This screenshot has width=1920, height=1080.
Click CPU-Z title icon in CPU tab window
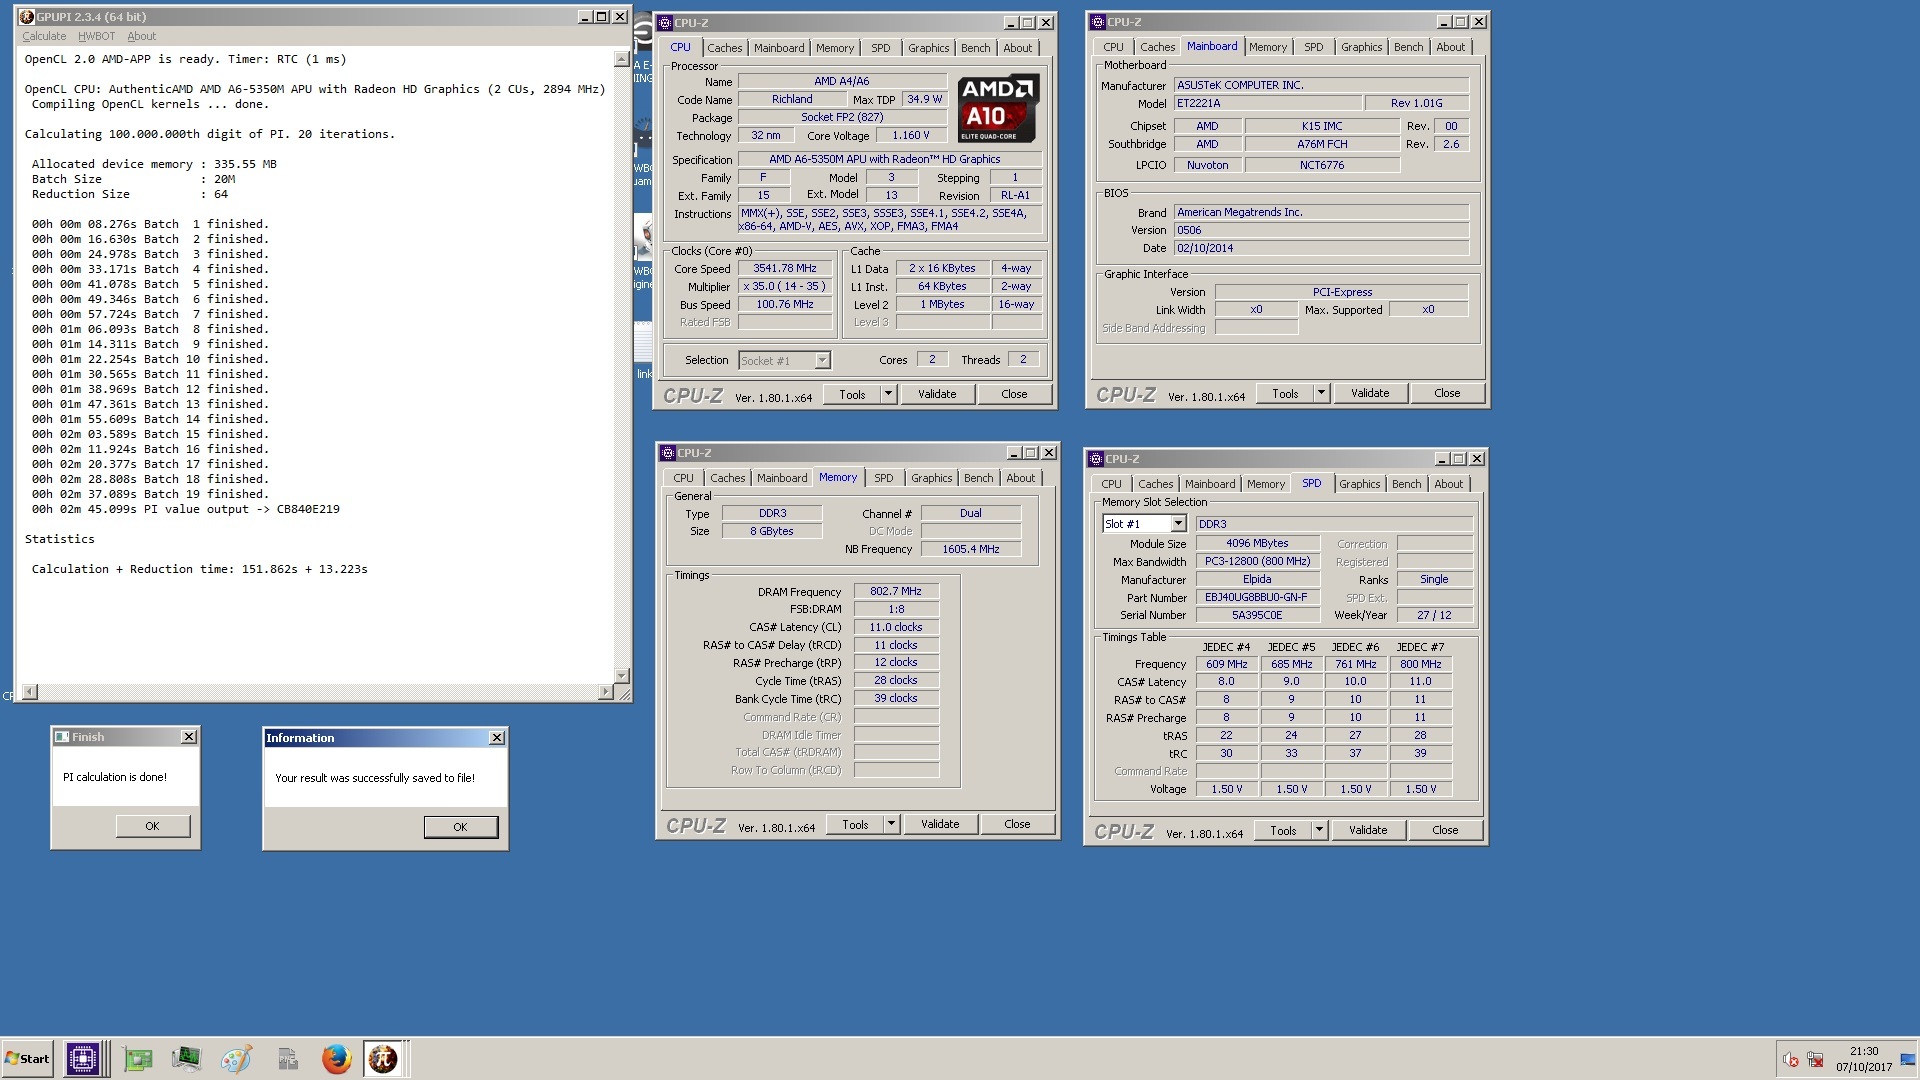[665, 23]
